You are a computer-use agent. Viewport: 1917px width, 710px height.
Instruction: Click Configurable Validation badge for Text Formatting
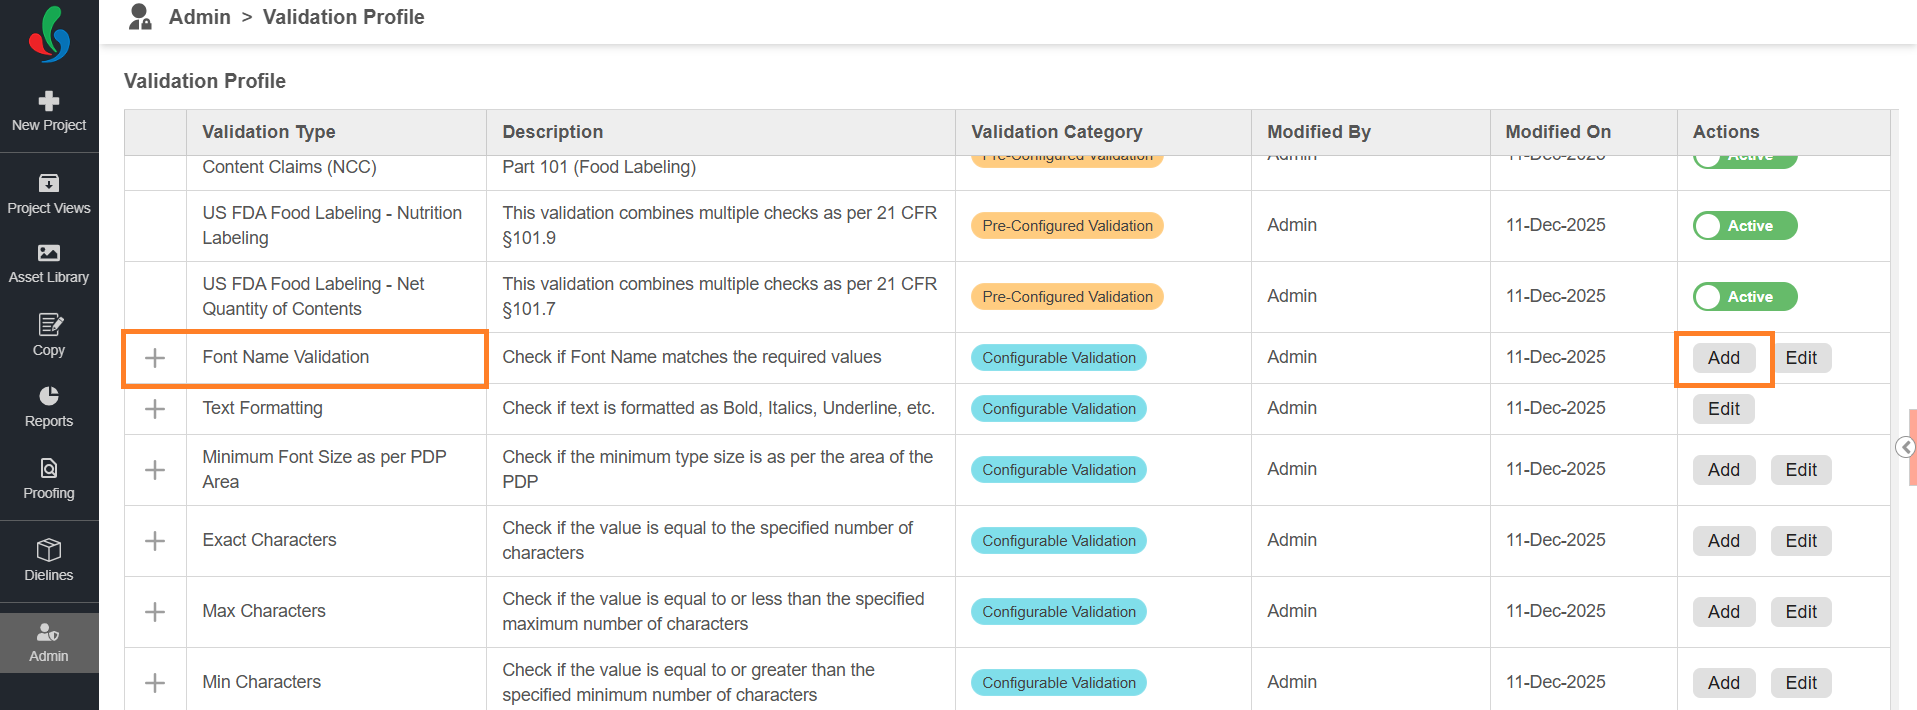click(1059, 409)
